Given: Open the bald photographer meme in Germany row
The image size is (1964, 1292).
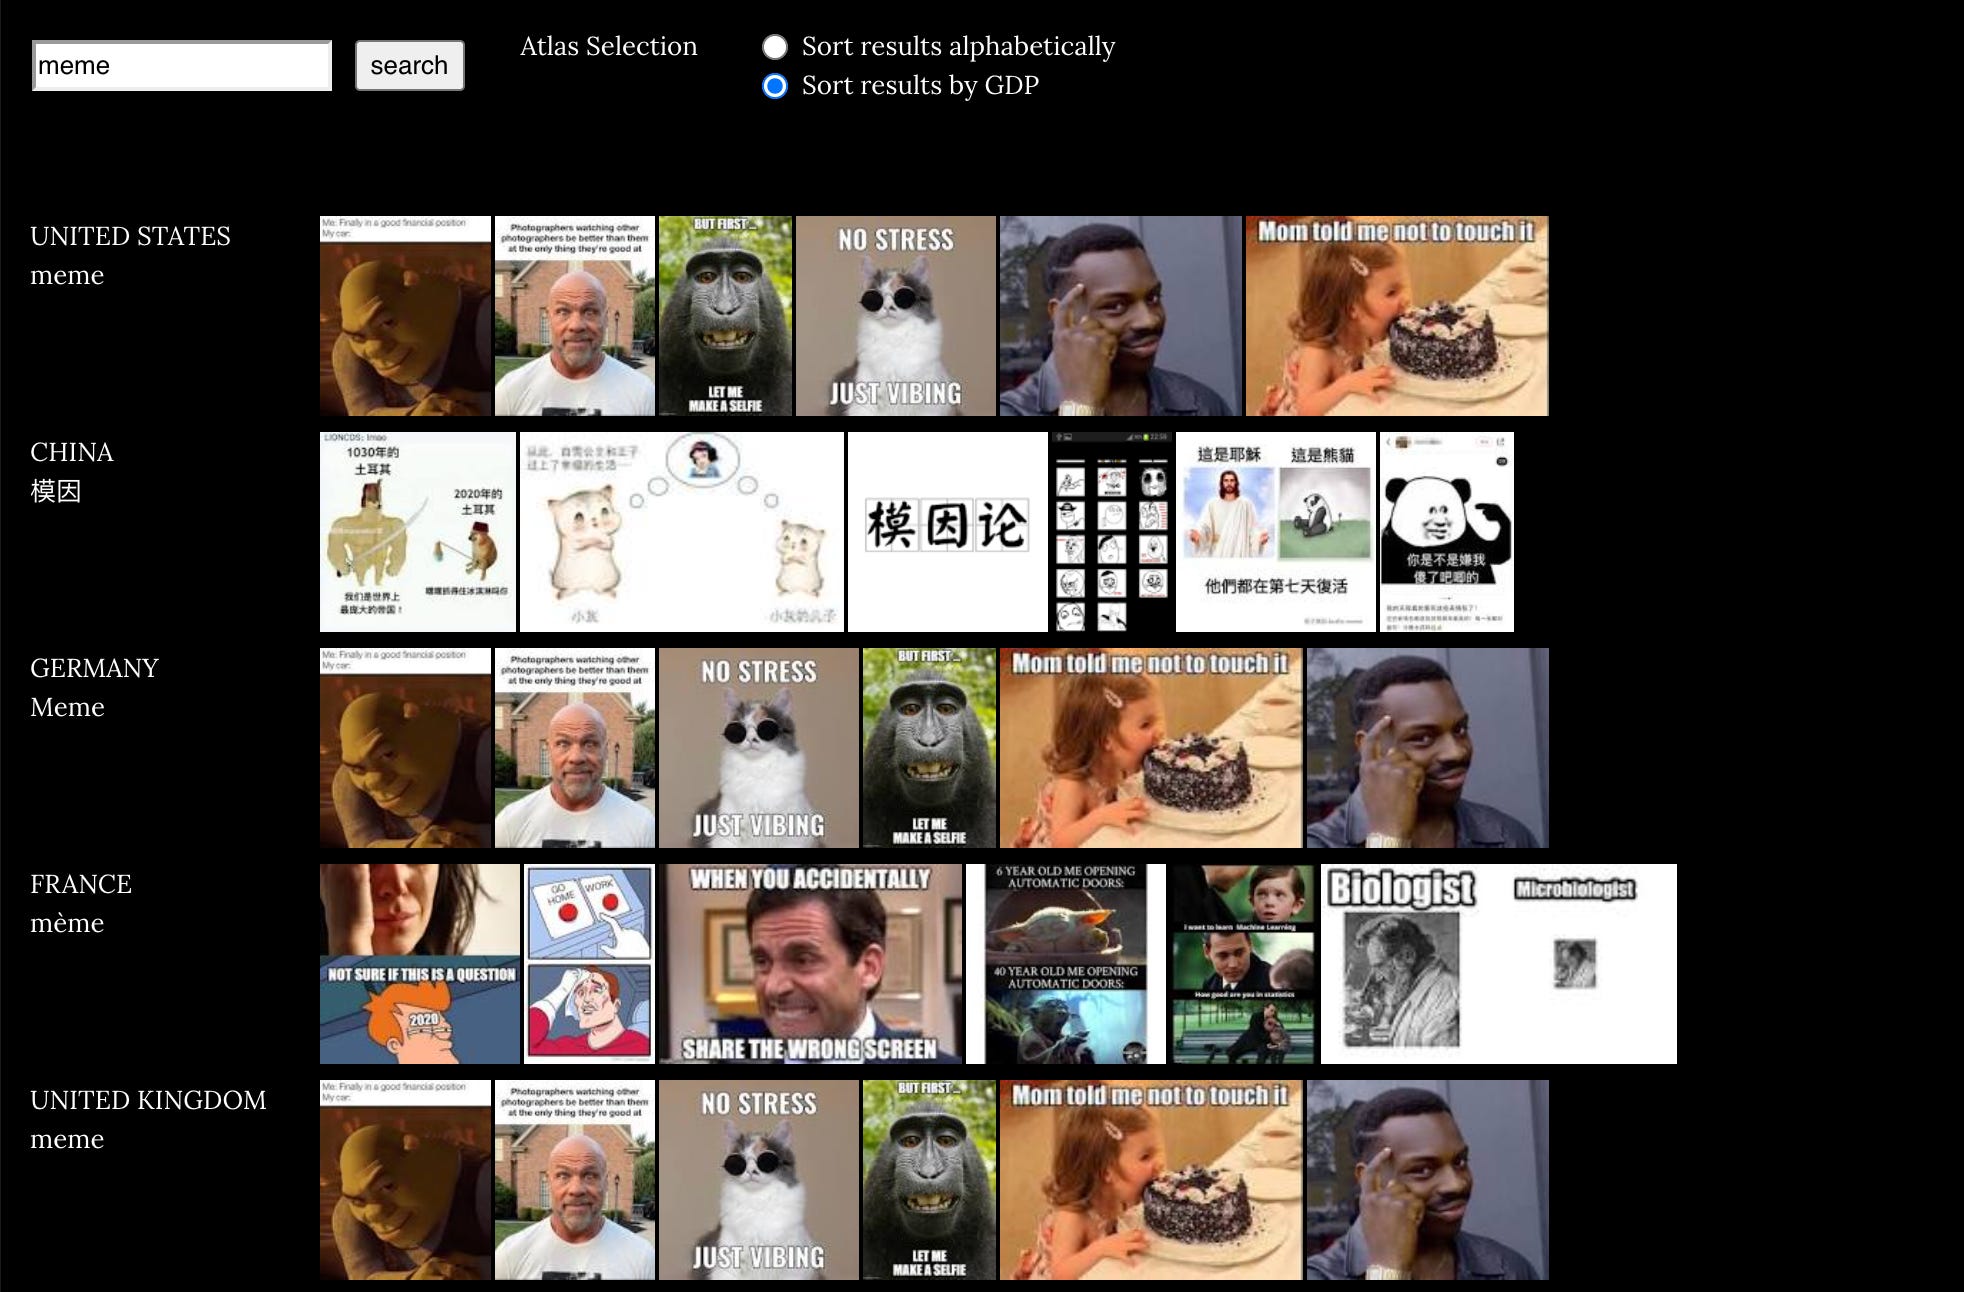Looking at the screenshot, I should pos(575,748).
